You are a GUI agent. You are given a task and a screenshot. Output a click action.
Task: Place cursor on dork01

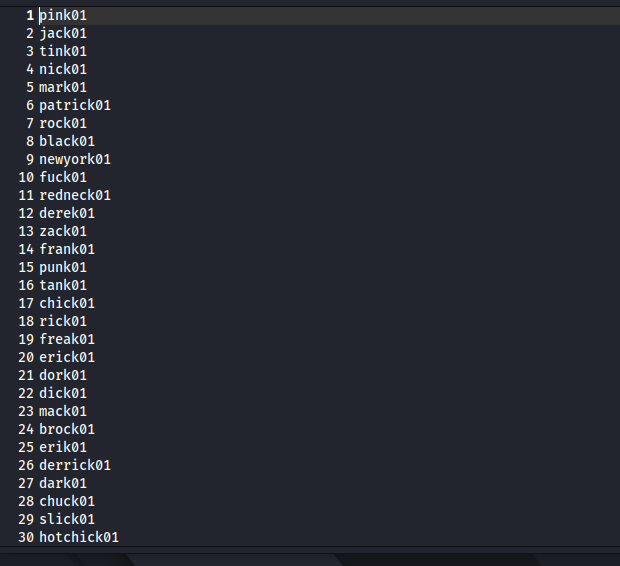coord(63,375)
